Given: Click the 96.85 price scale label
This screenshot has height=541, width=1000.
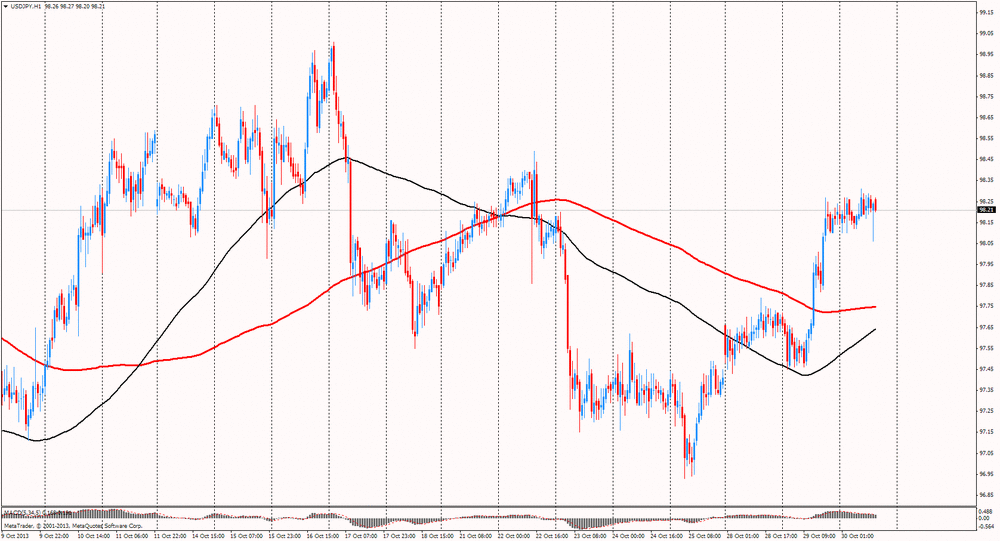Looking at the screenshot, I should (985, 495).
